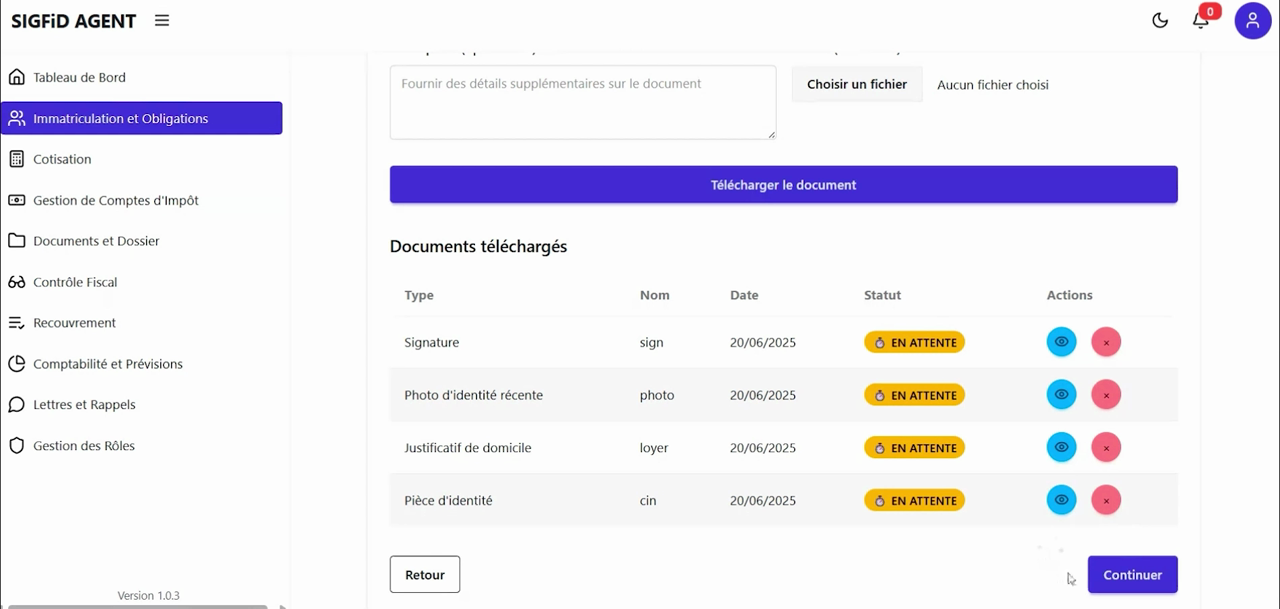Toggle dark mode with the moon icon
Image resolution: width=1280 pixels, height=609 pixels.
1160,19
